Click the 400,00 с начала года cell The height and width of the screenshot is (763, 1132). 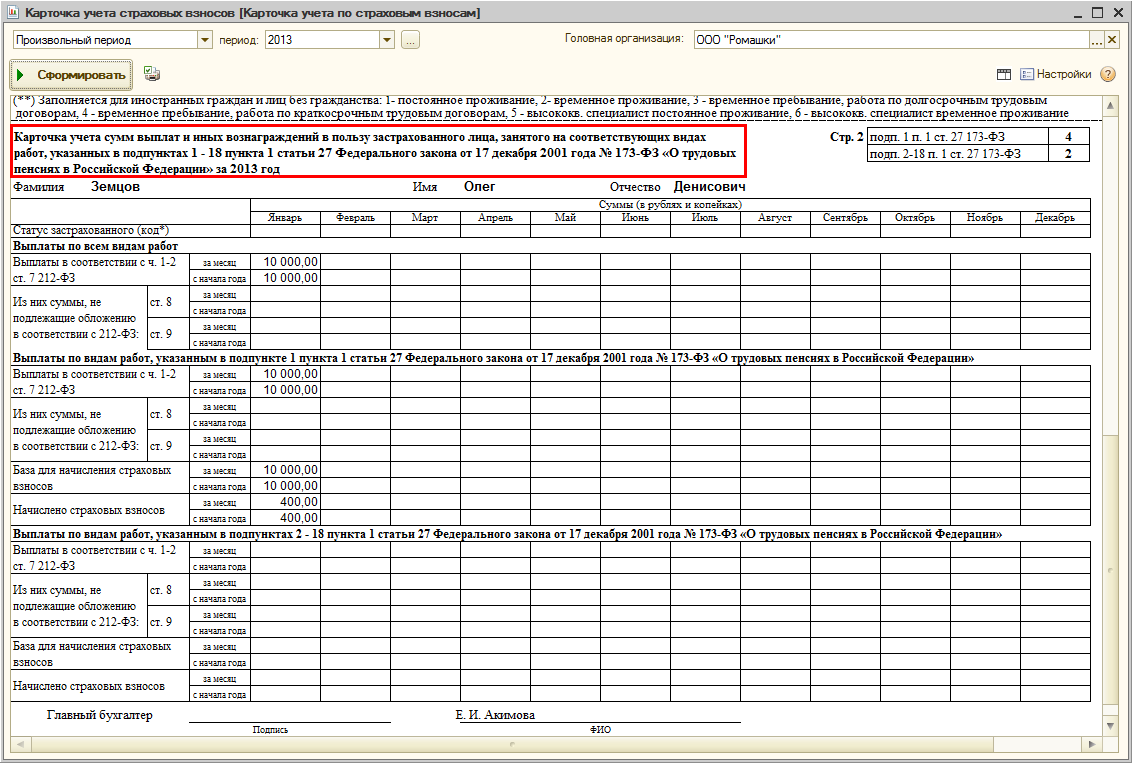[285, 518]
